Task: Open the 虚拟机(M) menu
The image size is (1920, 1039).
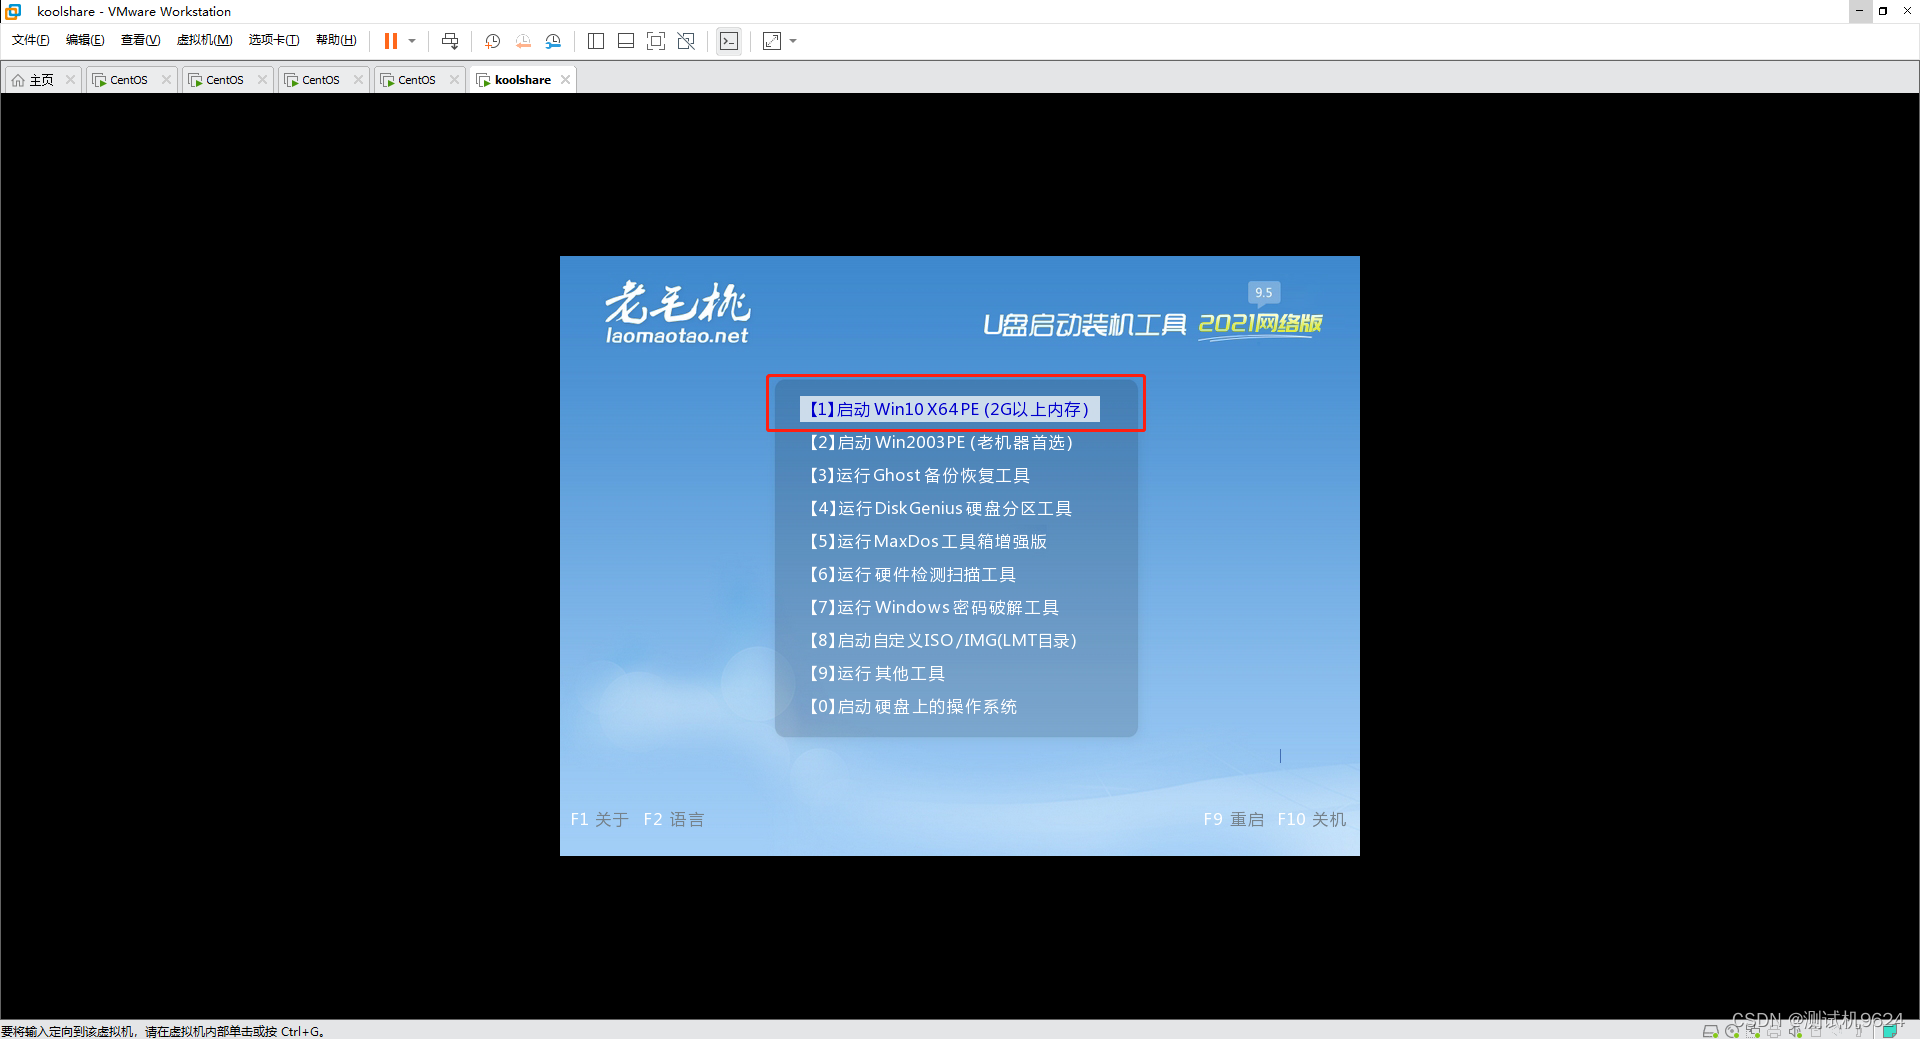Action: (204, 40)
